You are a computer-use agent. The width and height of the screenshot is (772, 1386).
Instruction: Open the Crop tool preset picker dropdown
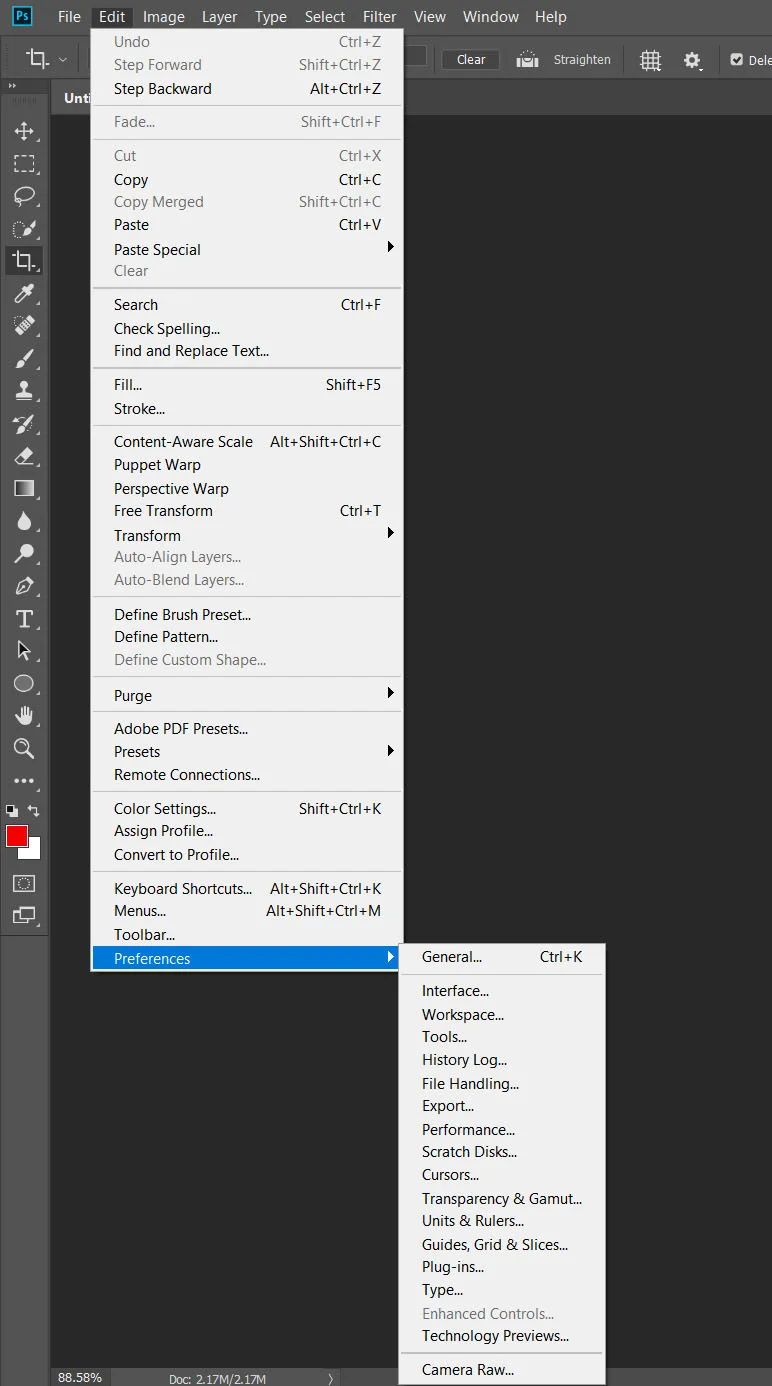63,60
